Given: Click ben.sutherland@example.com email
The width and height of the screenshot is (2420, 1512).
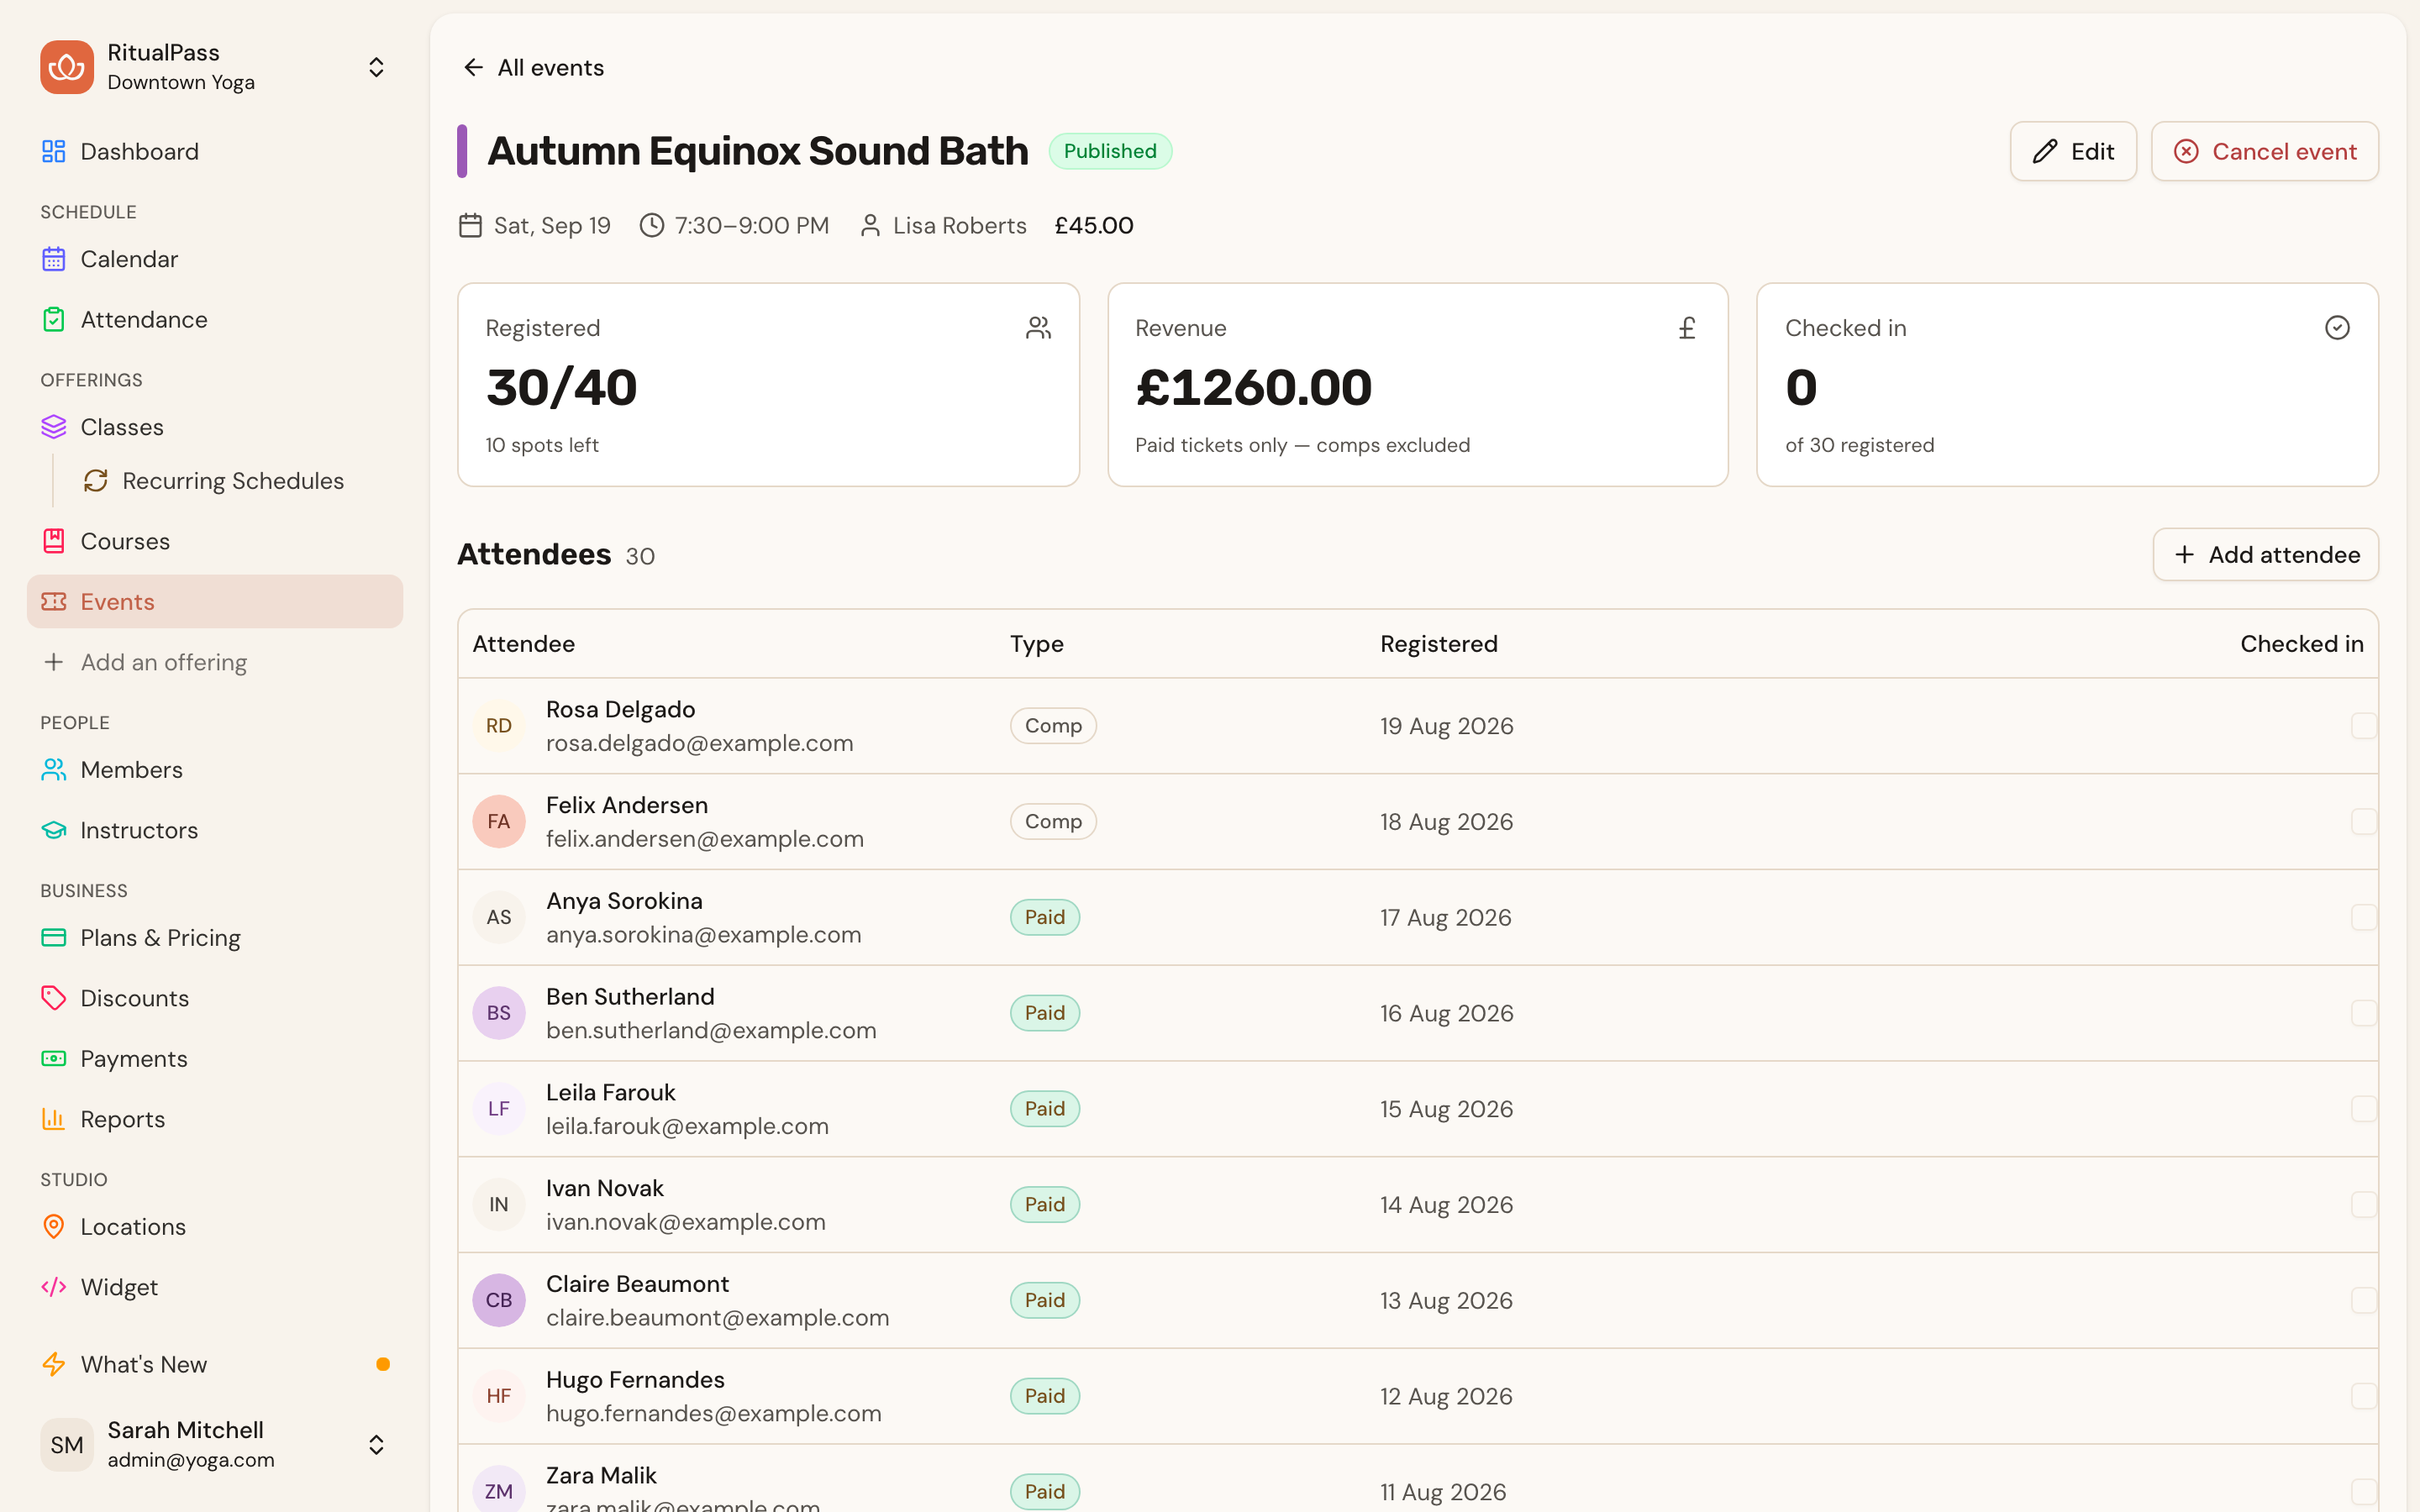Looking at the screenshot, I should (711, 1030).
